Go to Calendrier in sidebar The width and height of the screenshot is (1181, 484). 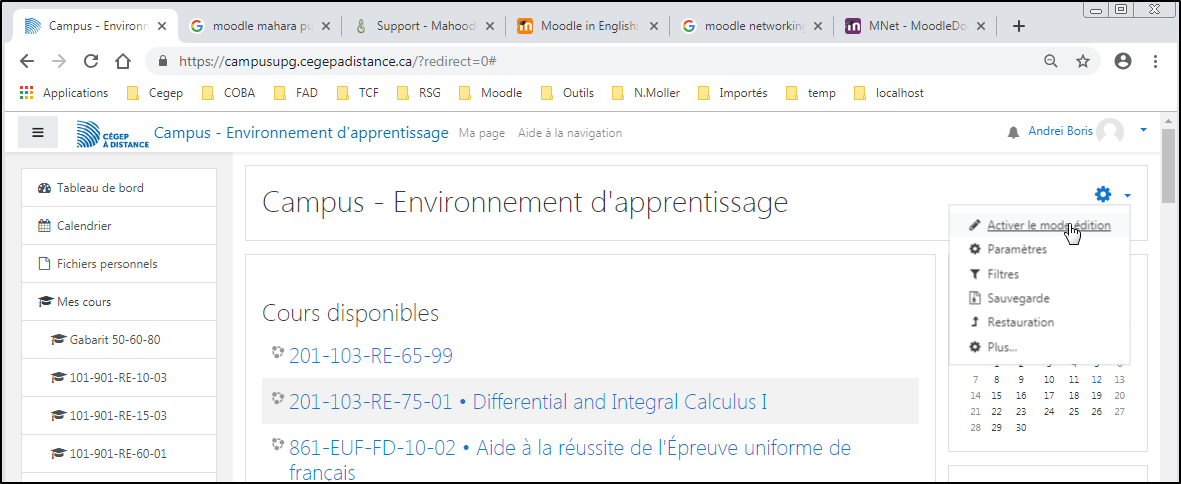(x=84, y=226)
